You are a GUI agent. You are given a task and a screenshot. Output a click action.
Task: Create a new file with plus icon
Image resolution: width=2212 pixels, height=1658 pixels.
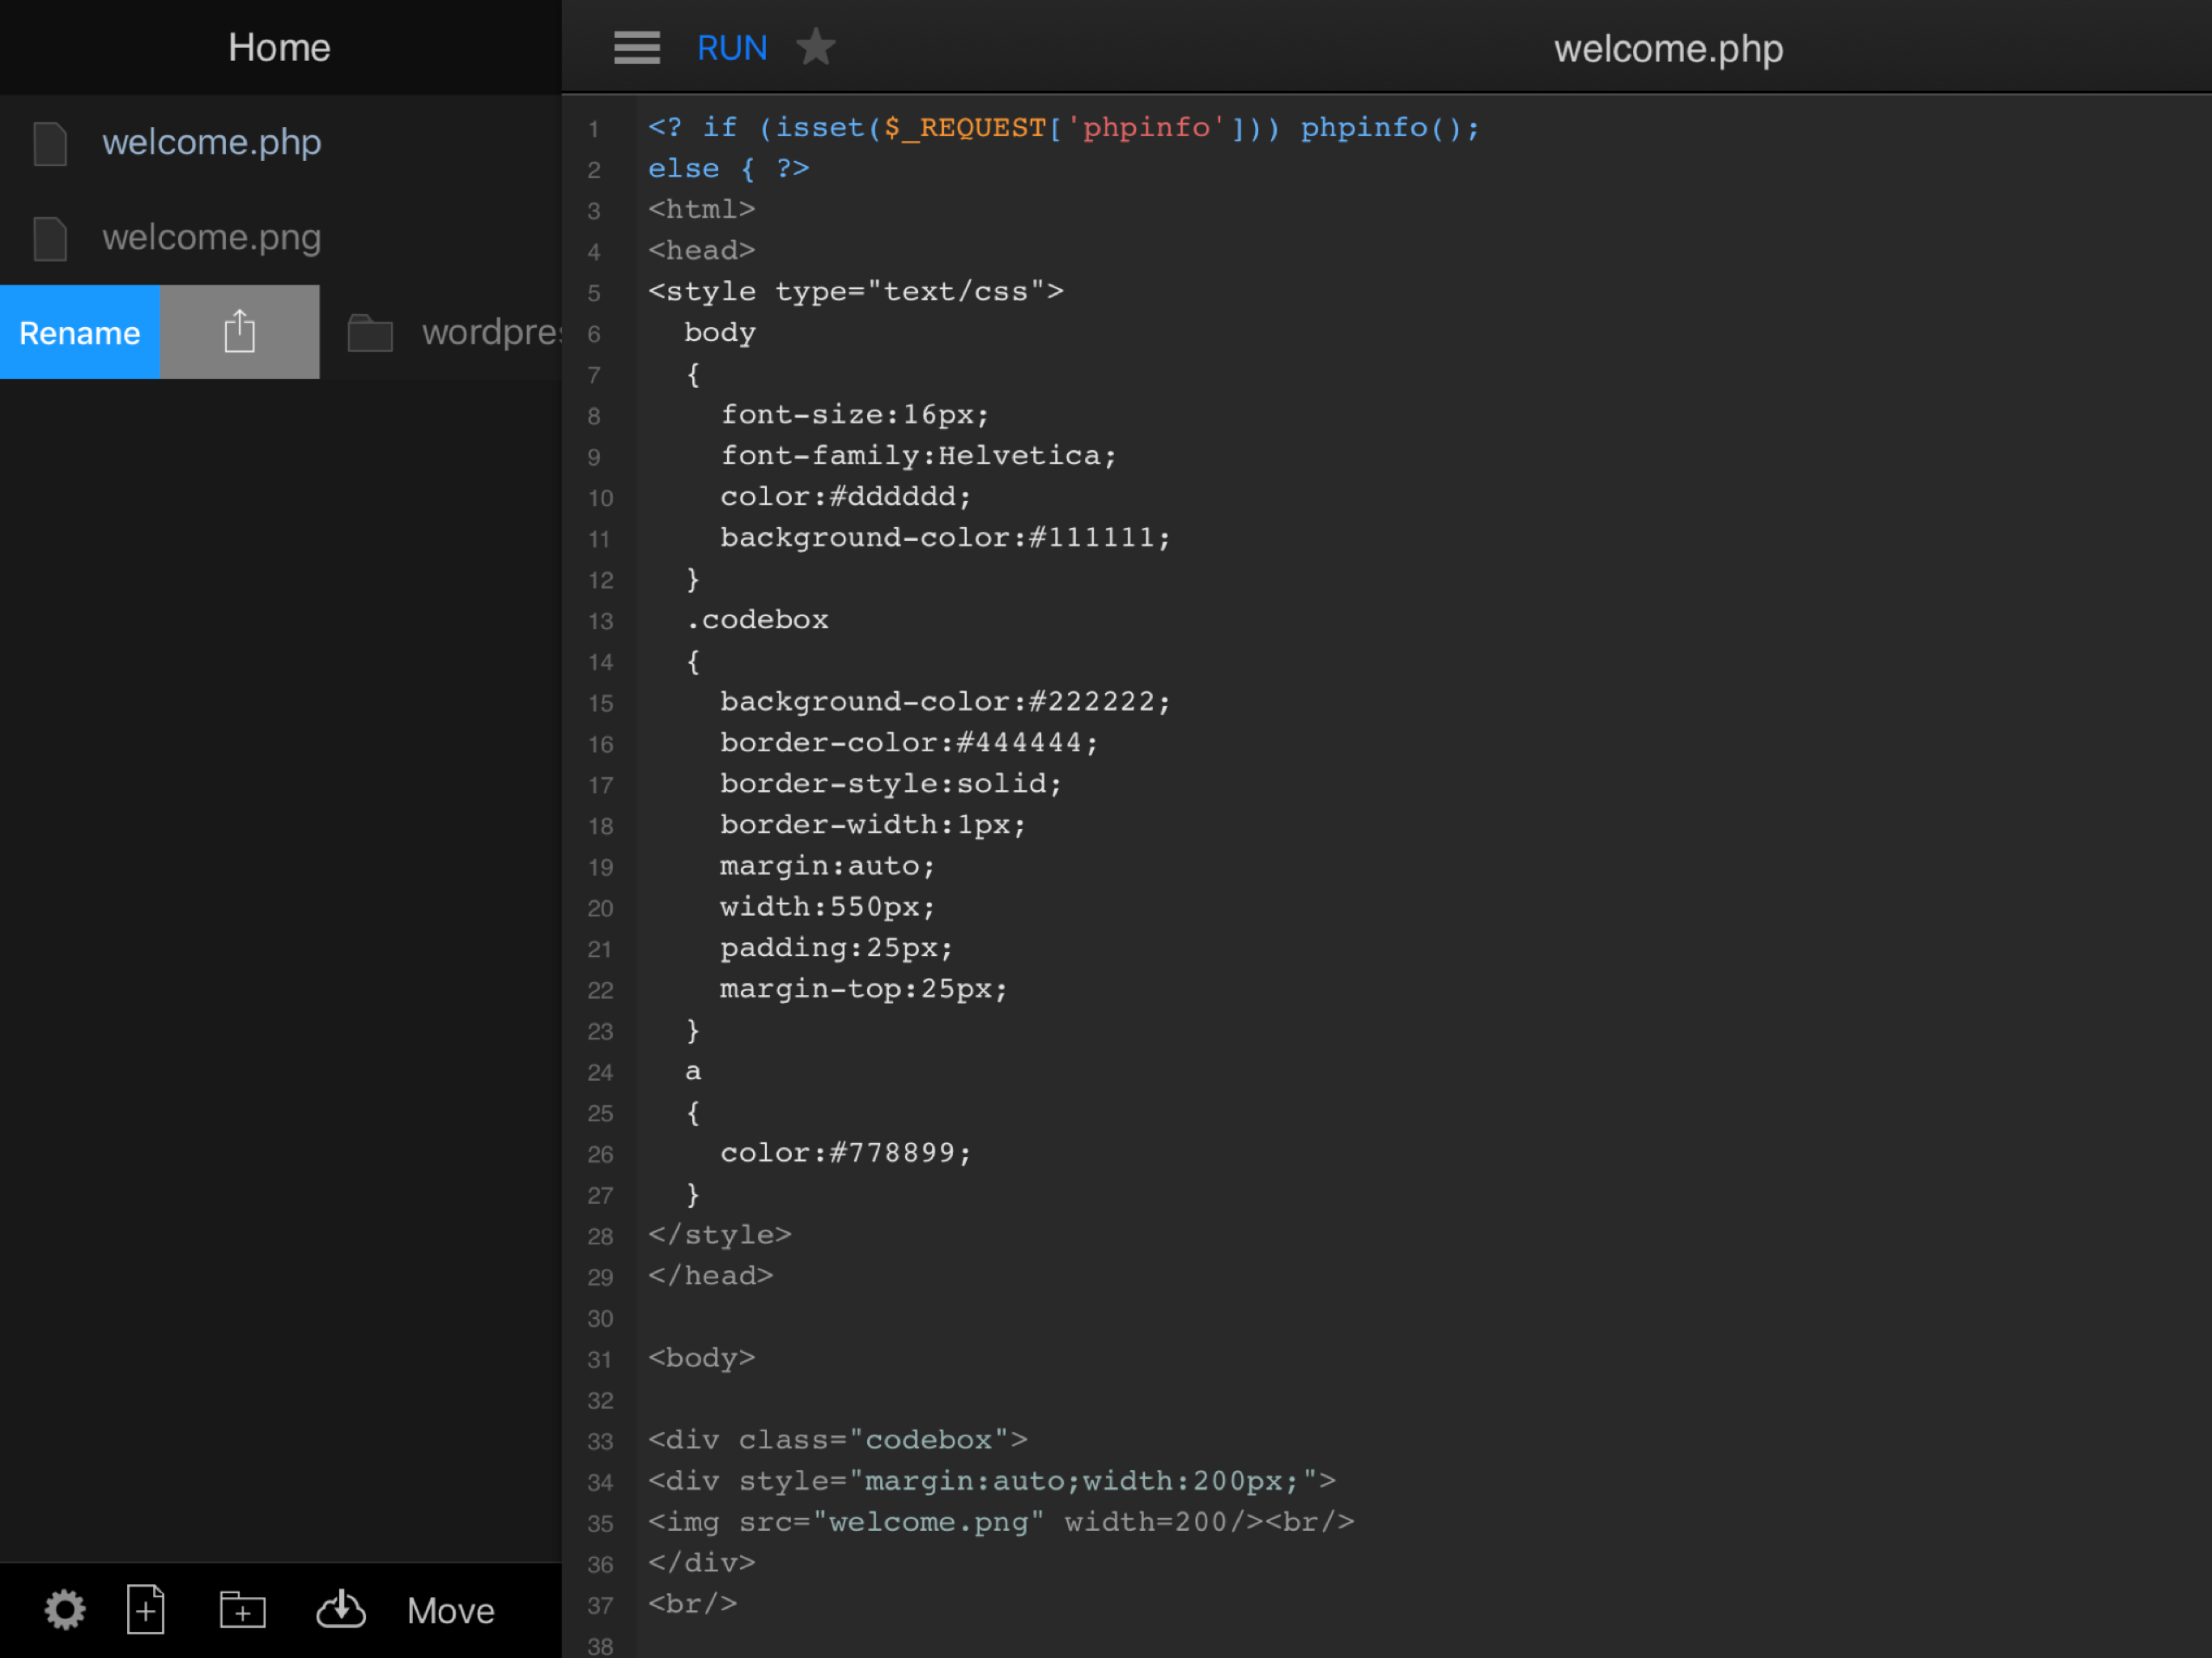pos(146,1609)
